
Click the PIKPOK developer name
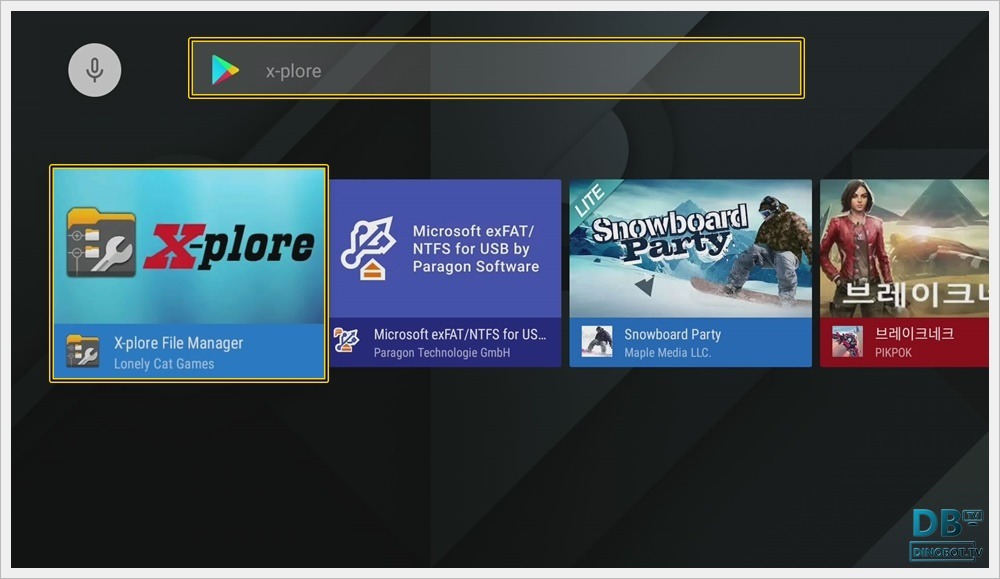click(893, 353)
